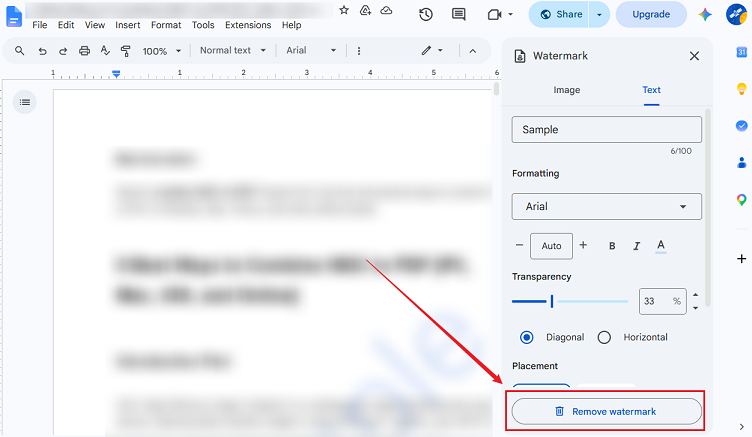
Task: Click the Upgrade button
Action: 651,14
